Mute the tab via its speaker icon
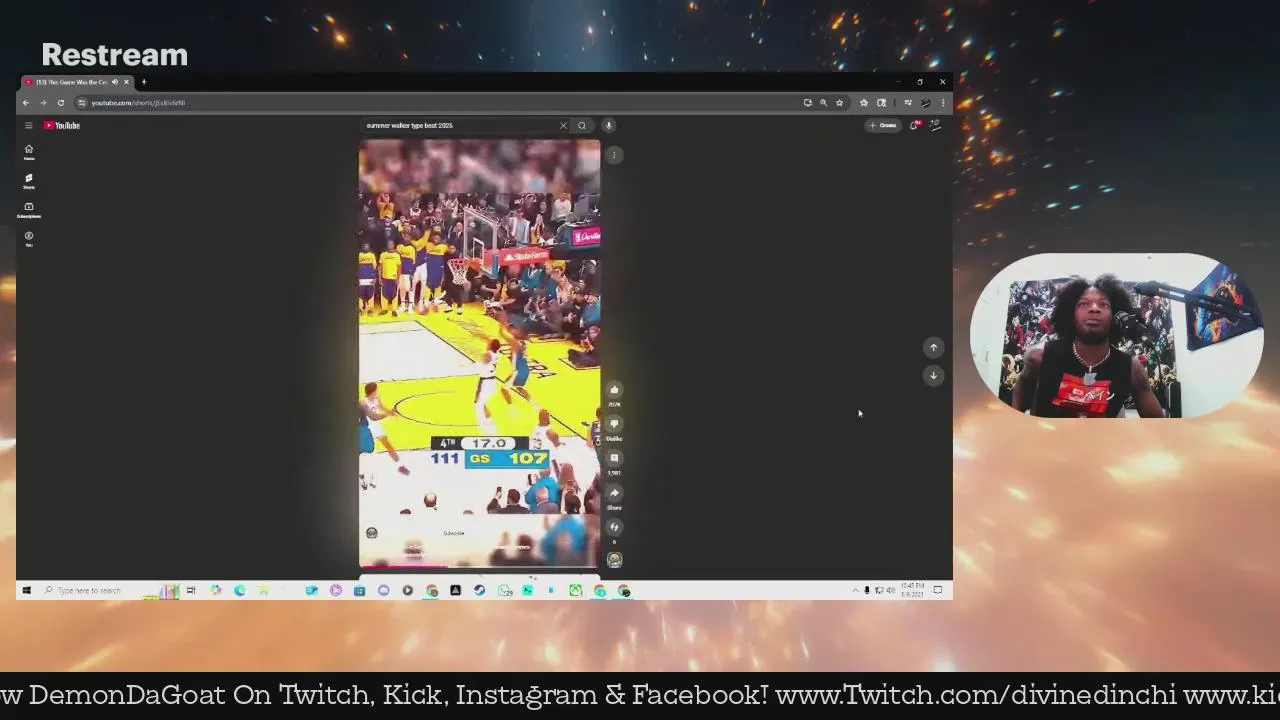This screenshot has width=1280, height=720. click(x=115, y=82)
